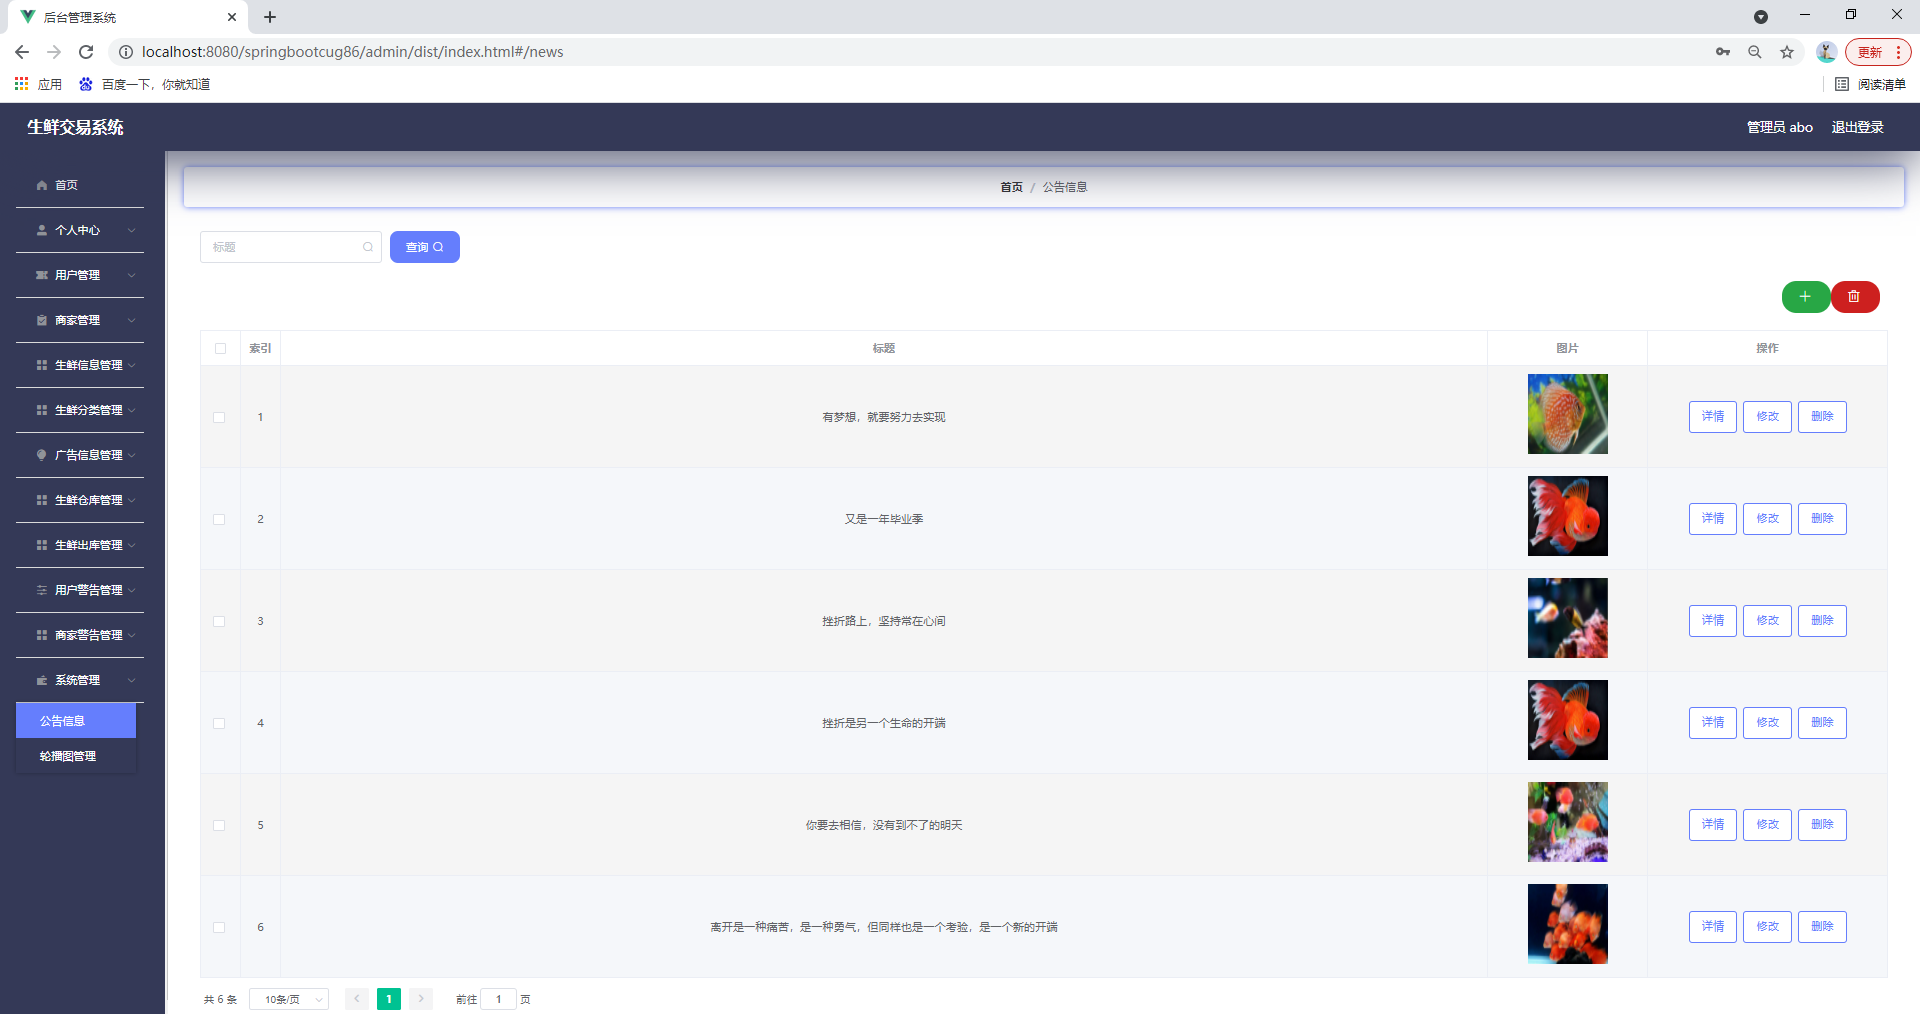Click the browser refresh icon
This screenshot has height=1014, width=1920.
pyautogui.click(x=86, y=51)
